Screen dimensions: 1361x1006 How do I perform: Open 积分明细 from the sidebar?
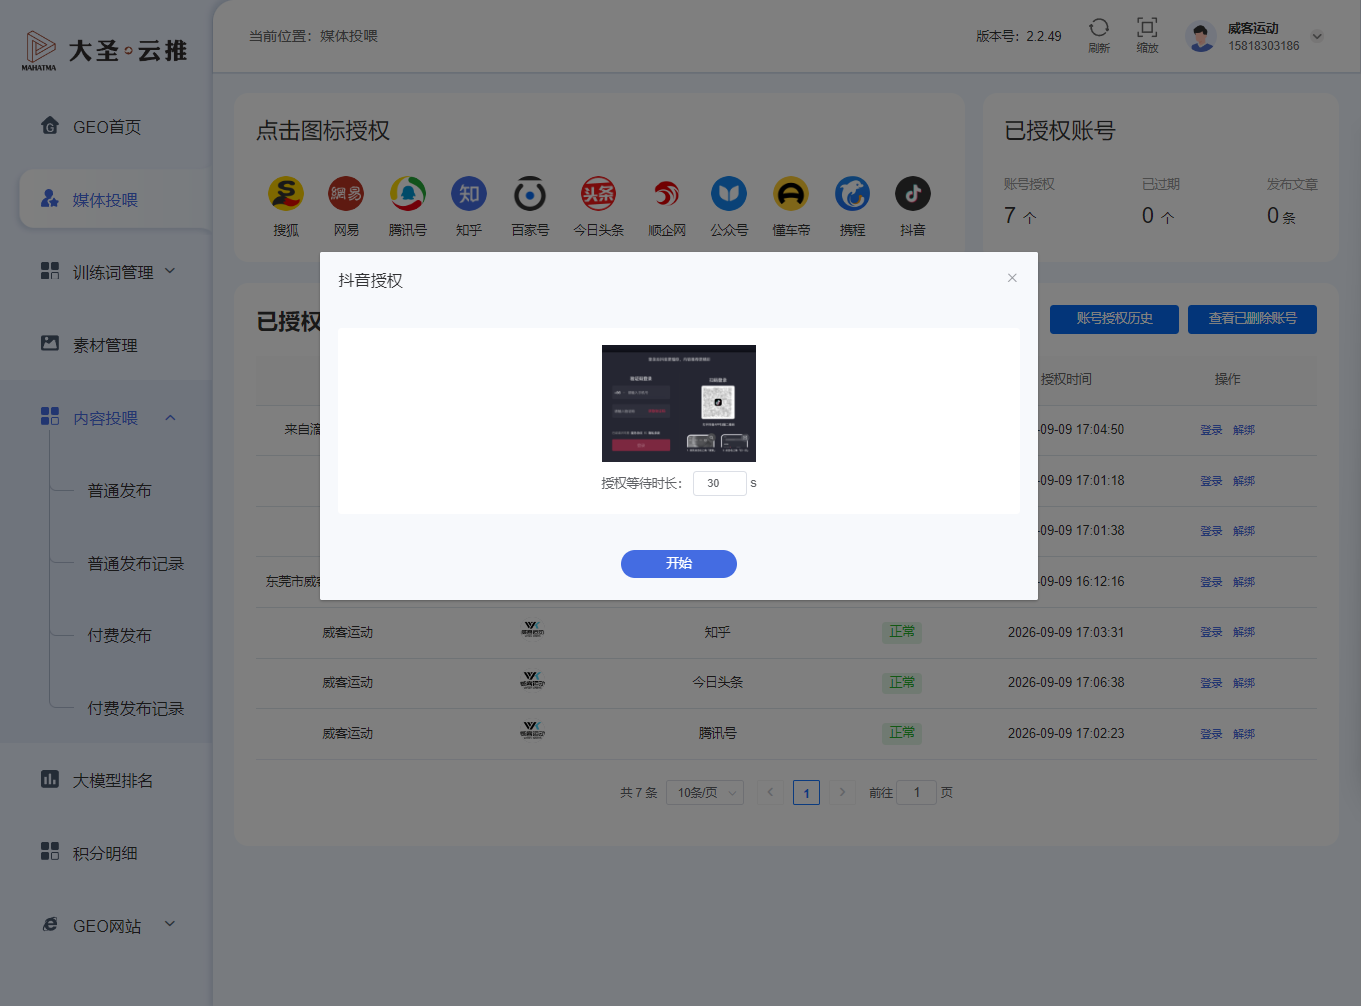(106, 853)
